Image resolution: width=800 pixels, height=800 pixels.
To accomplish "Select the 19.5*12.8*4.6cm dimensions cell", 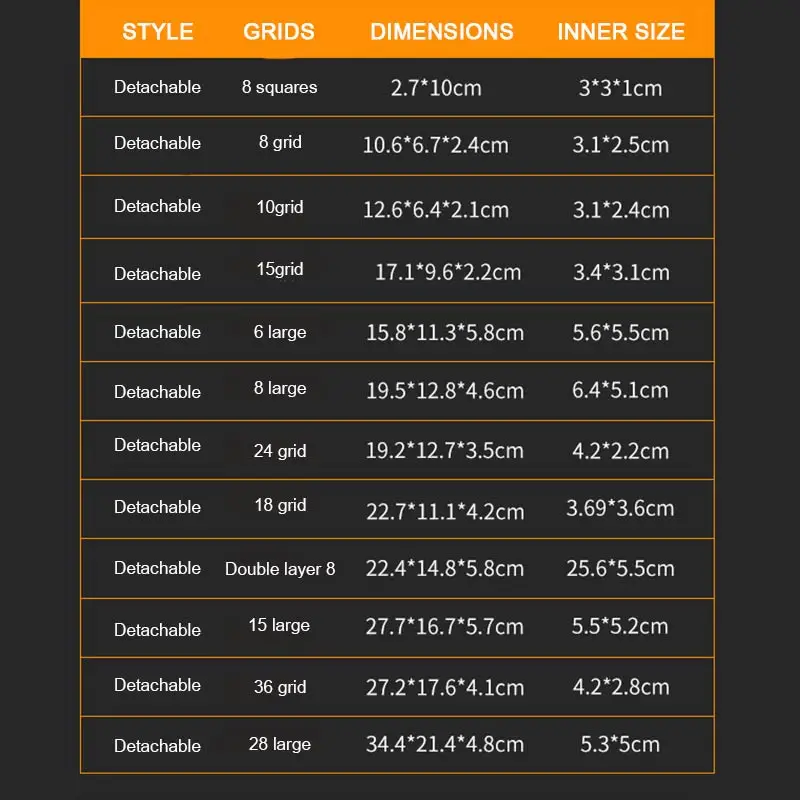I will point(445,391).
